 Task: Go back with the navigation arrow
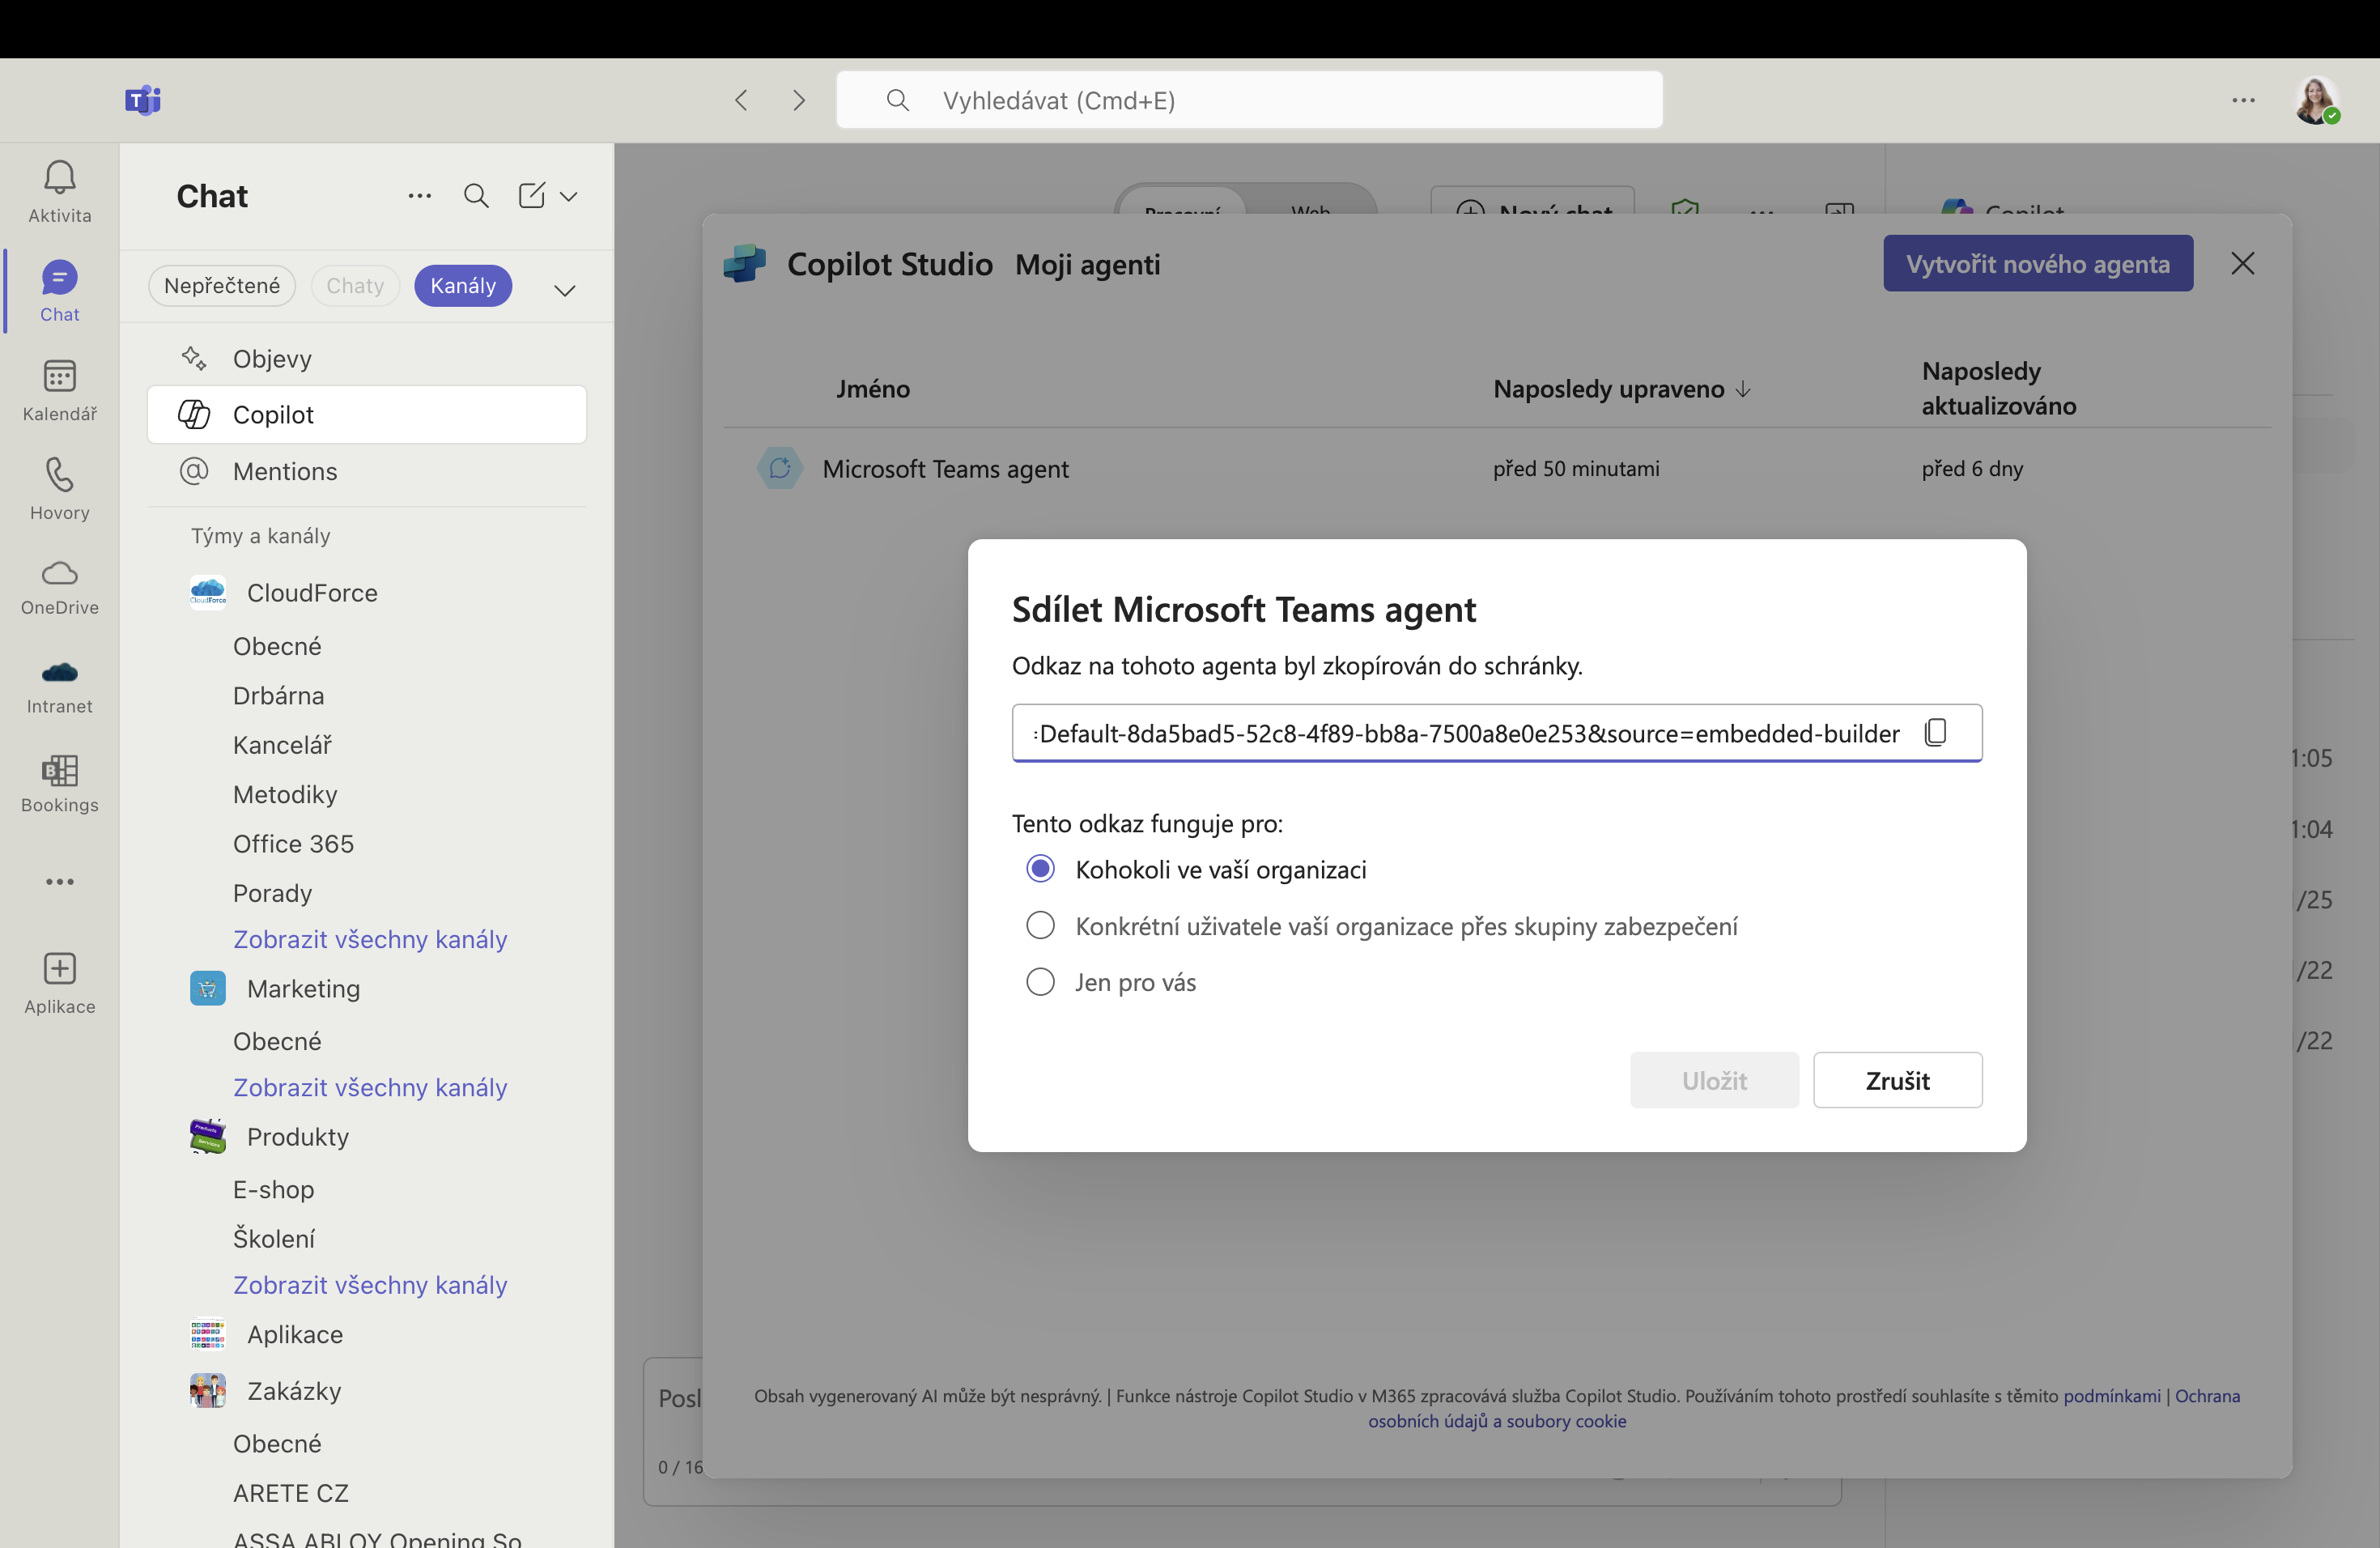pos(741,100)
